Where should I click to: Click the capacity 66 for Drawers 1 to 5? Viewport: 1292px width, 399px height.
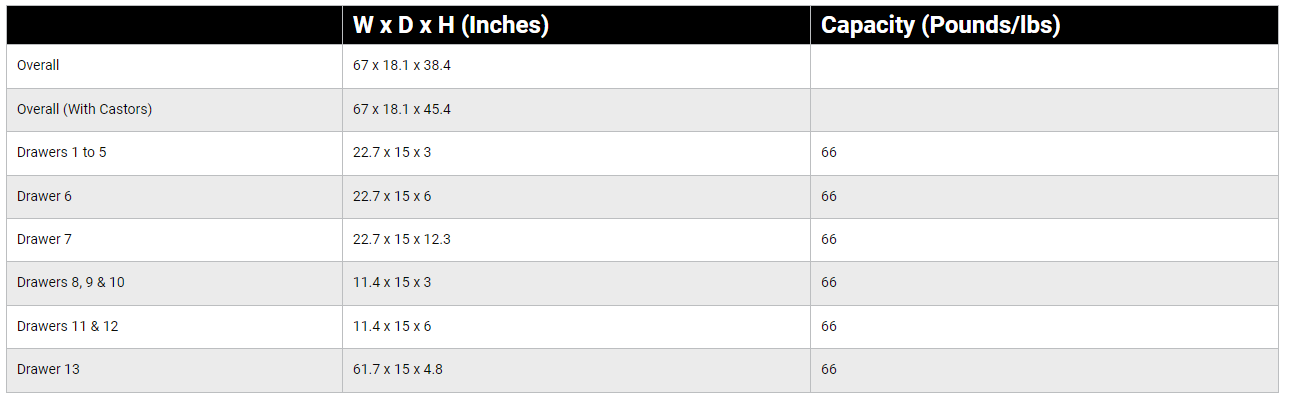point(829,153)
